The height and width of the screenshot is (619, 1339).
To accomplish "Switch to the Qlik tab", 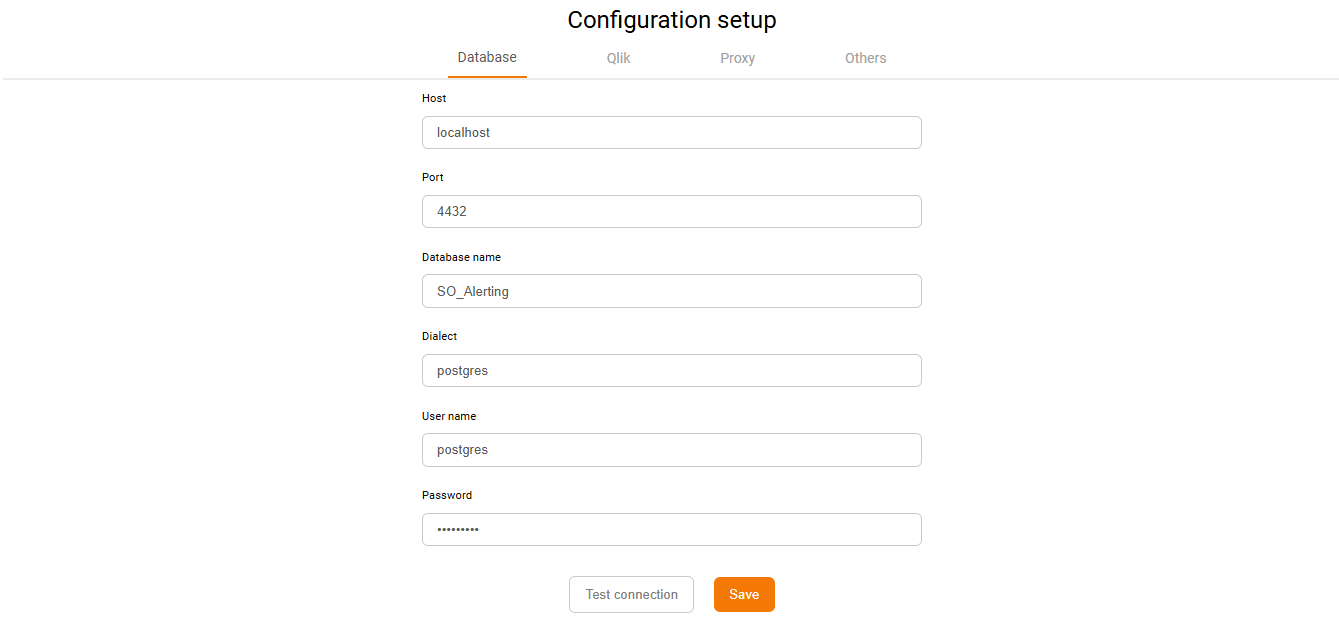I will click(618, 58).
